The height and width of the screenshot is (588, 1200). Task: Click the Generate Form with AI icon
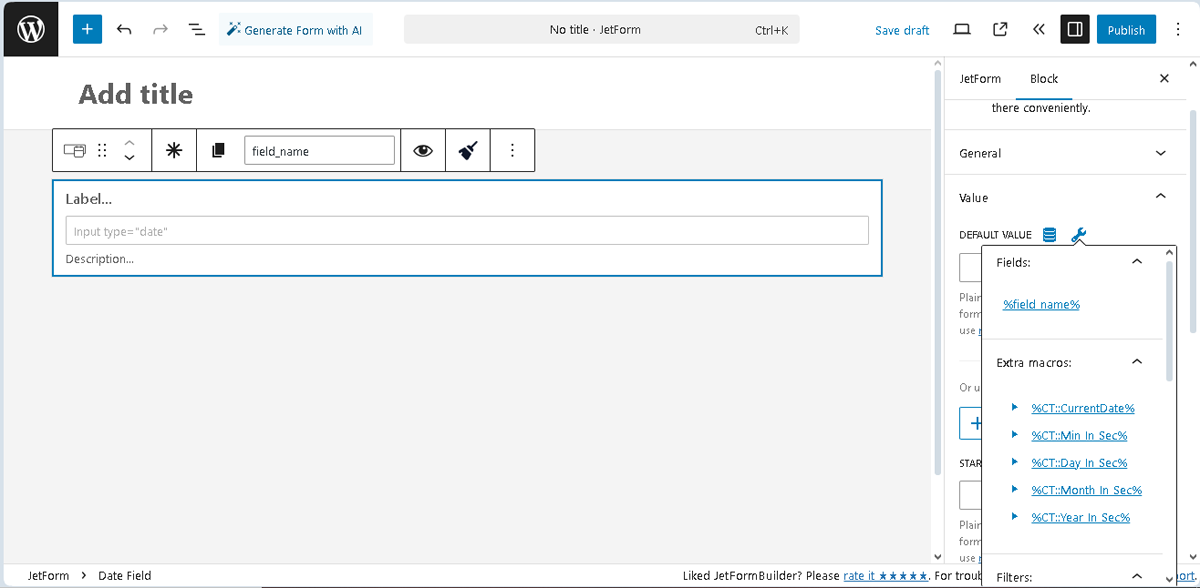pos(233,29)
